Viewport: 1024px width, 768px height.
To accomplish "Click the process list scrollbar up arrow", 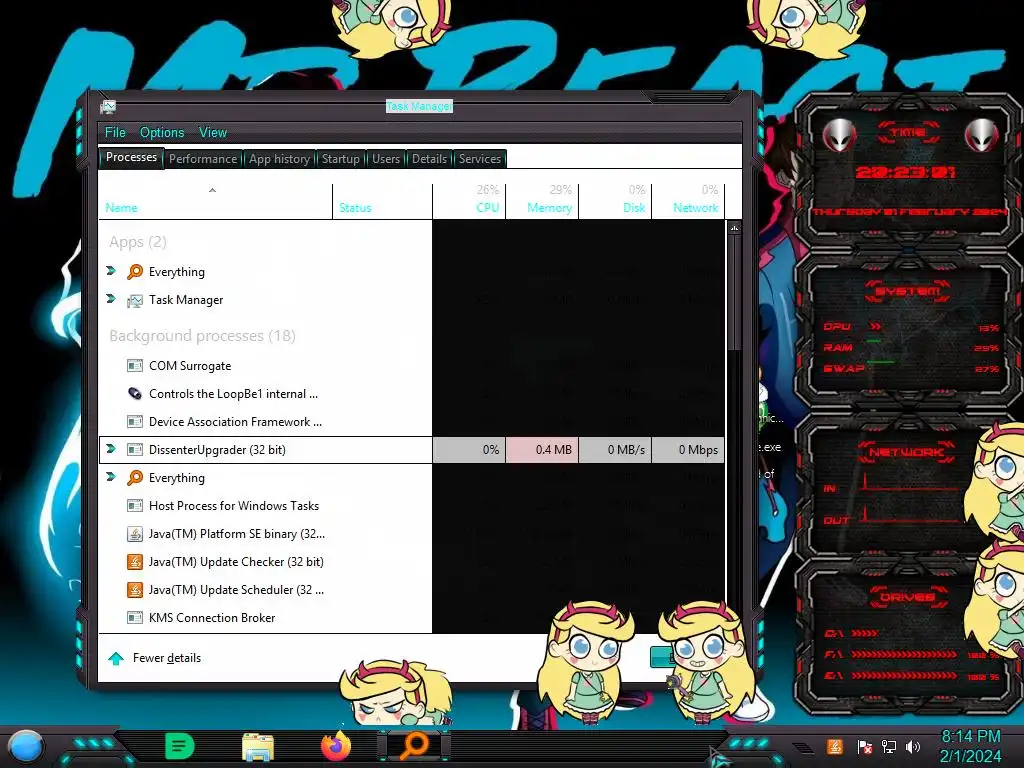I will pyautogui.click(x=735, y=229).
